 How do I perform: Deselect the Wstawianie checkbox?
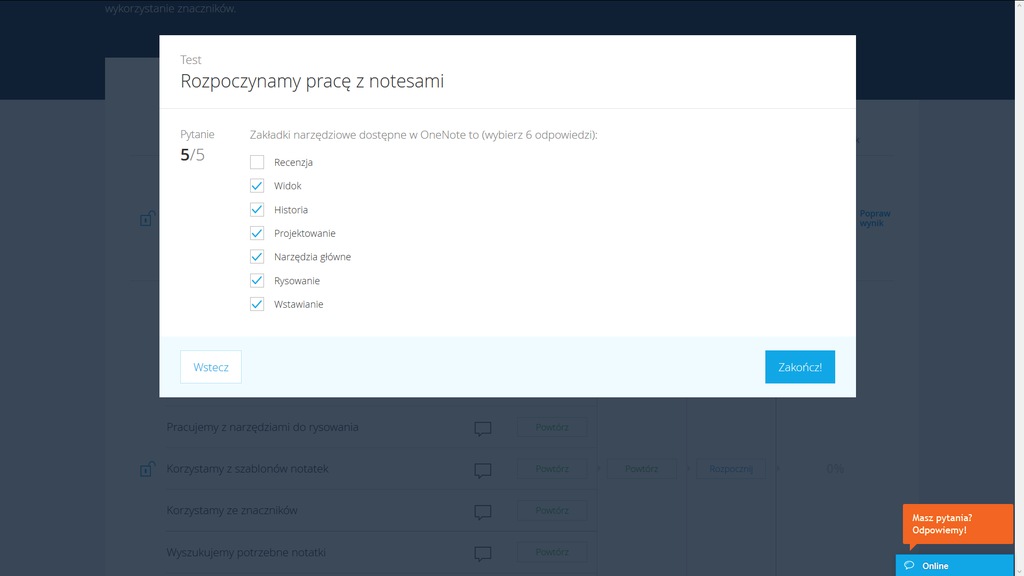tap(257, 304)
